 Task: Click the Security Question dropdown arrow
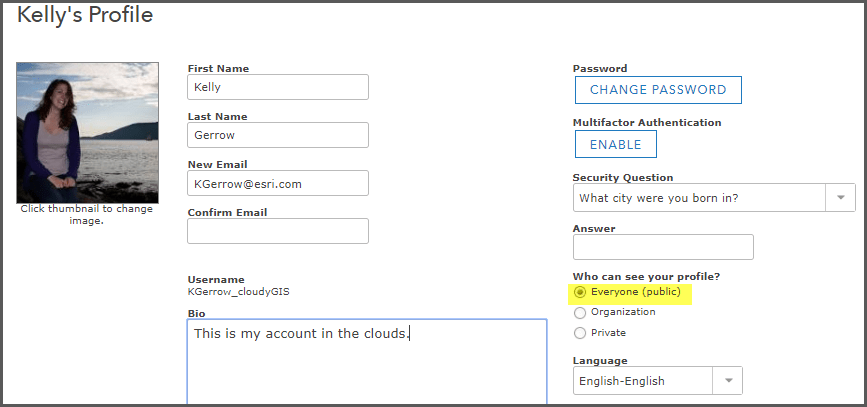coord(840,198)
